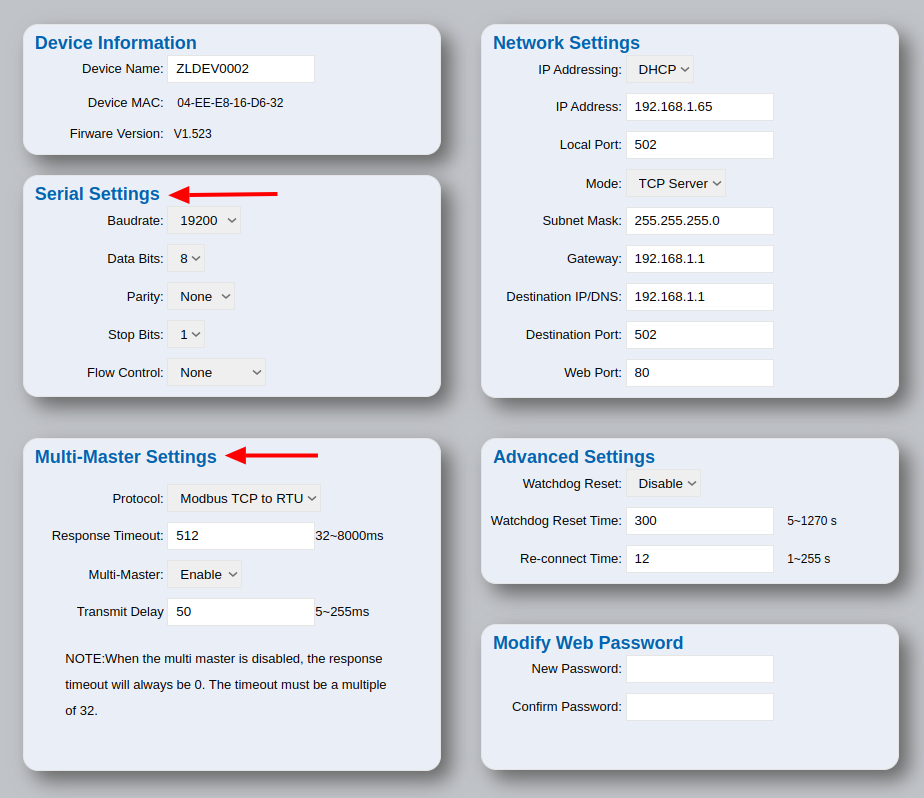Expand the Mode dropdown showing TCP Server
This screenshot has height=798, width=924.
click(676, 184)
